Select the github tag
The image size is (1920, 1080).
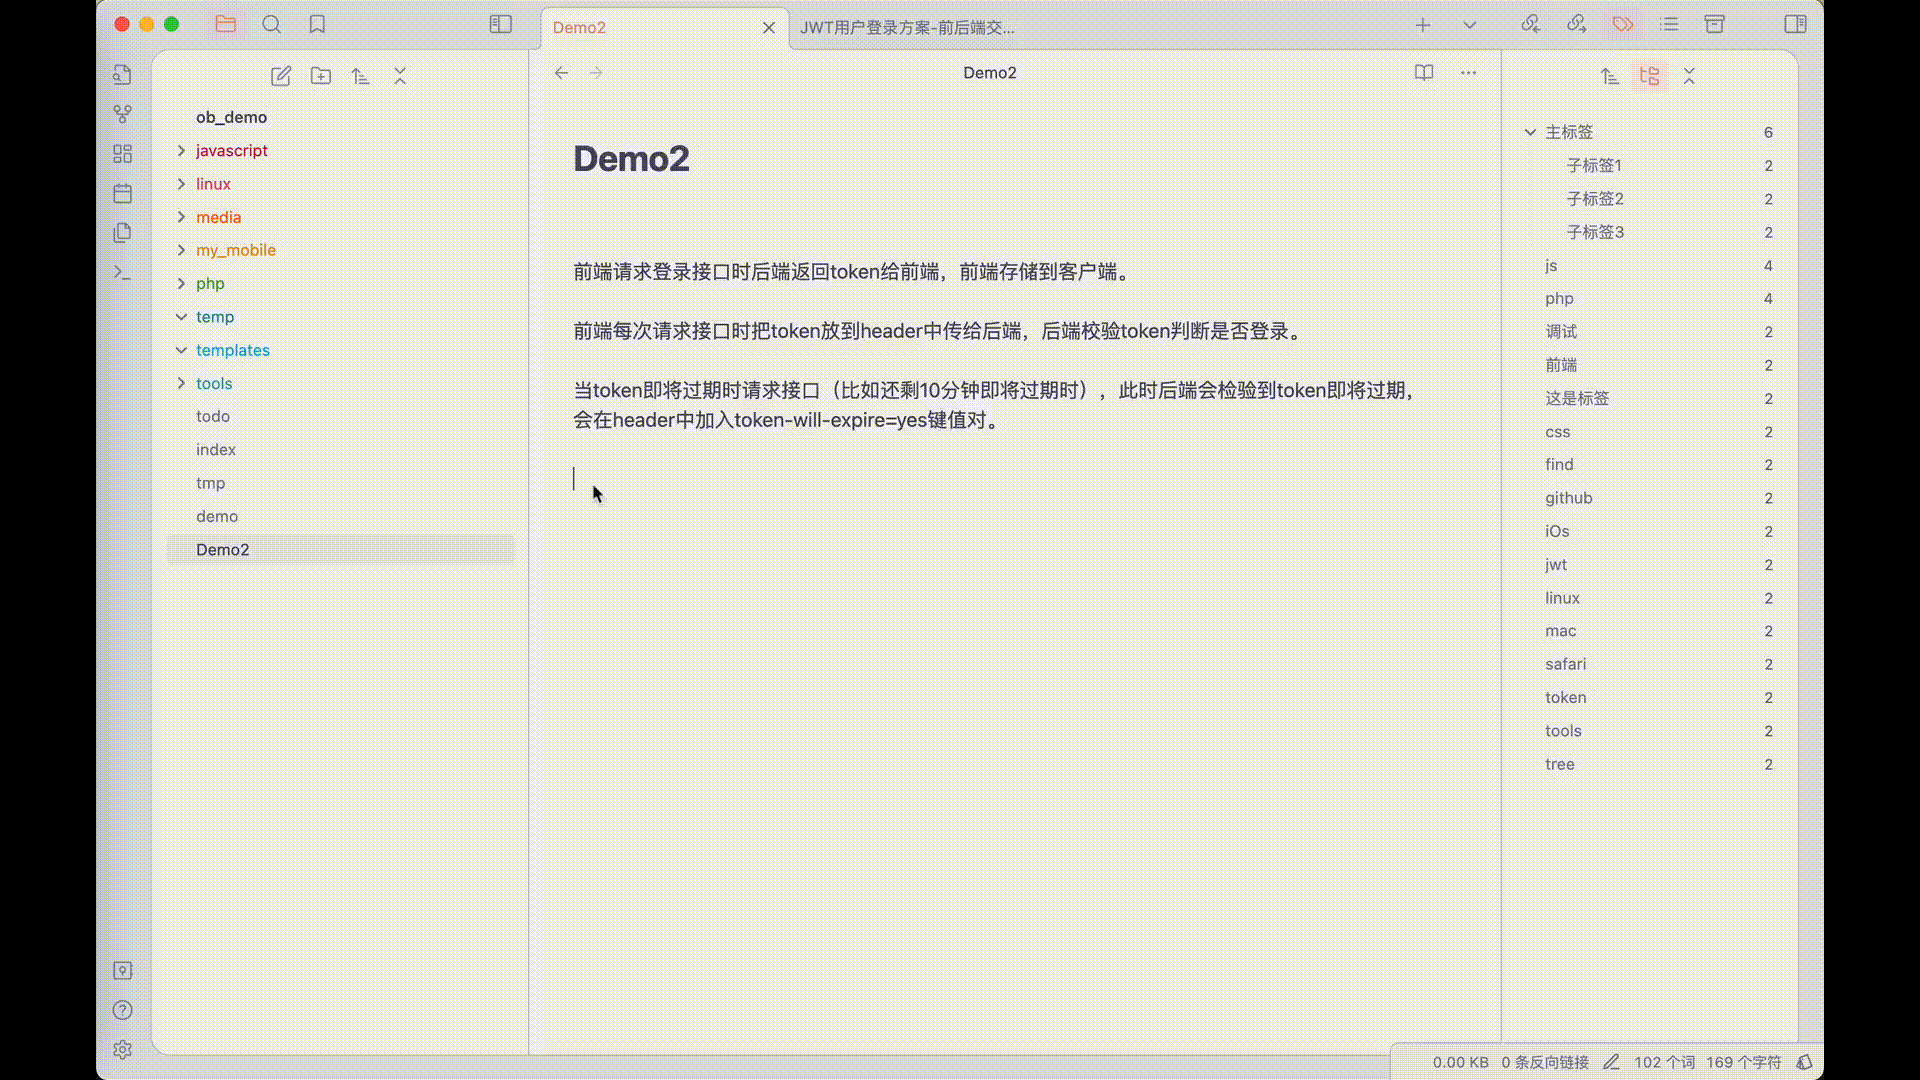(x=1568, y=498)
